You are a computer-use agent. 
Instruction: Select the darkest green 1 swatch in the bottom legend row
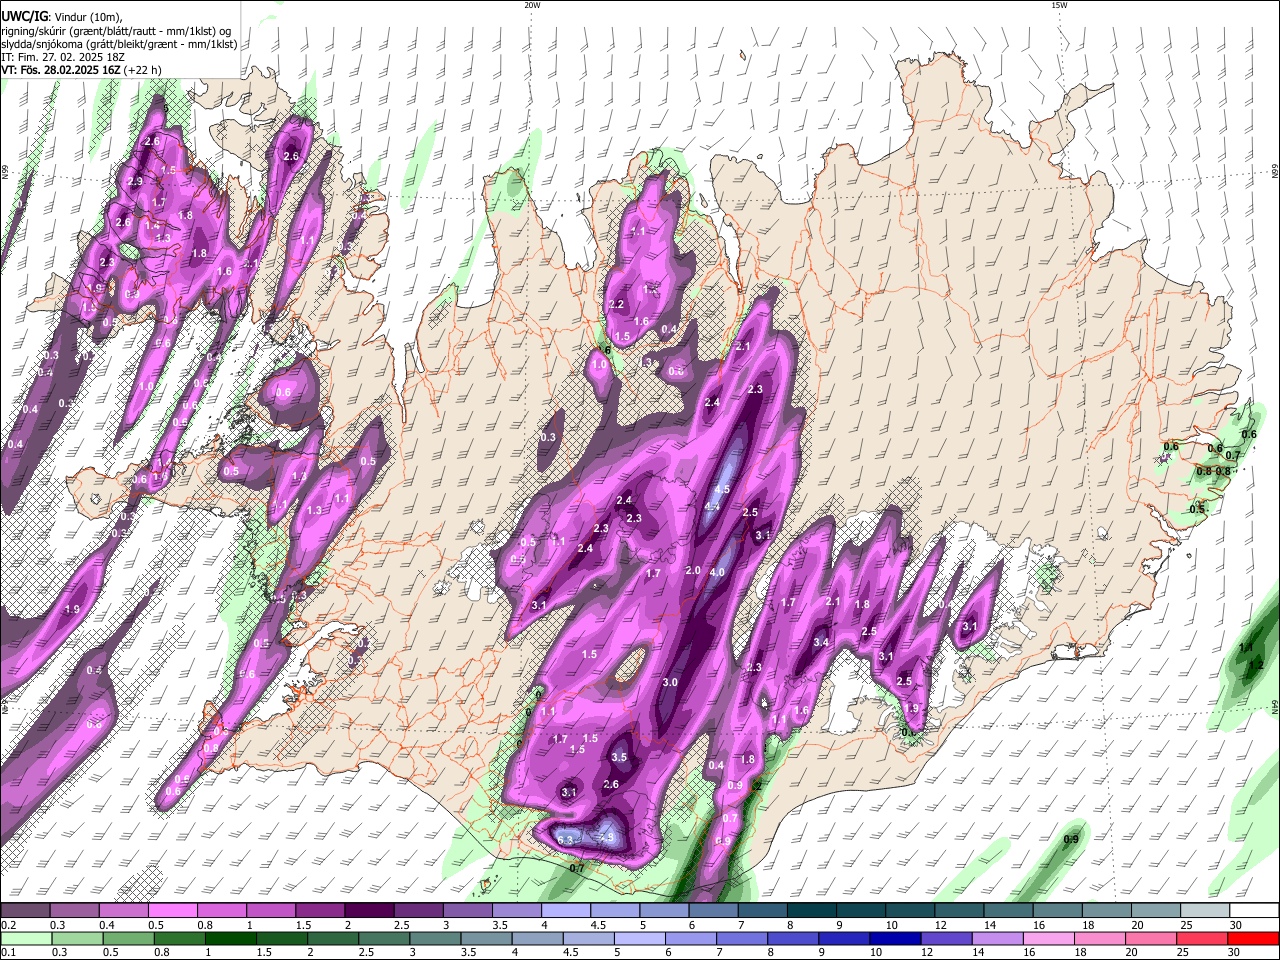click(x=231, y=938)
